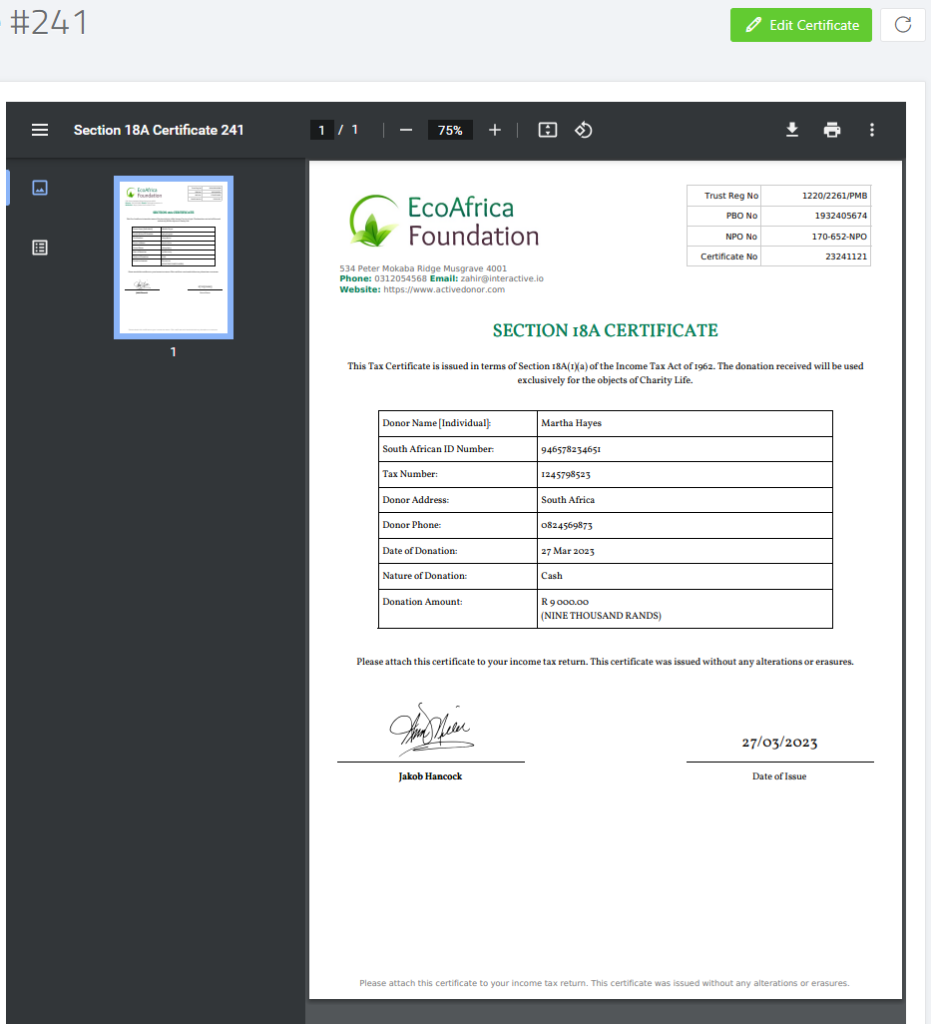Click the SECTION 18A CERTIFICATE heading
The height and width of the screenshot is (1024, 931).
pos(605,330)
